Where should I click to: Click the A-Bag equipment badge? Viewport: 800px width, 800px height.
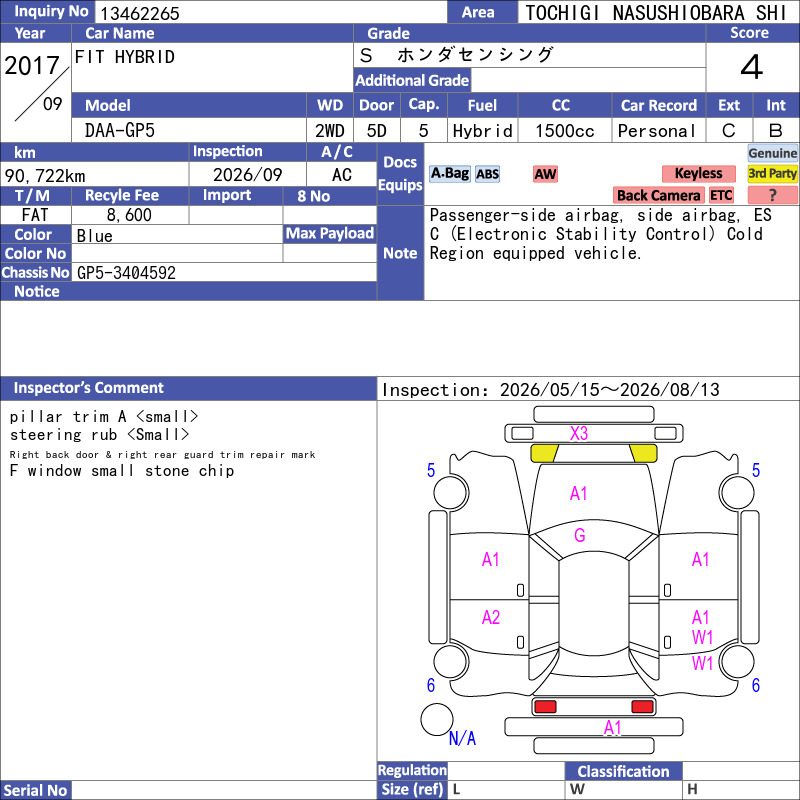[449, 174]
